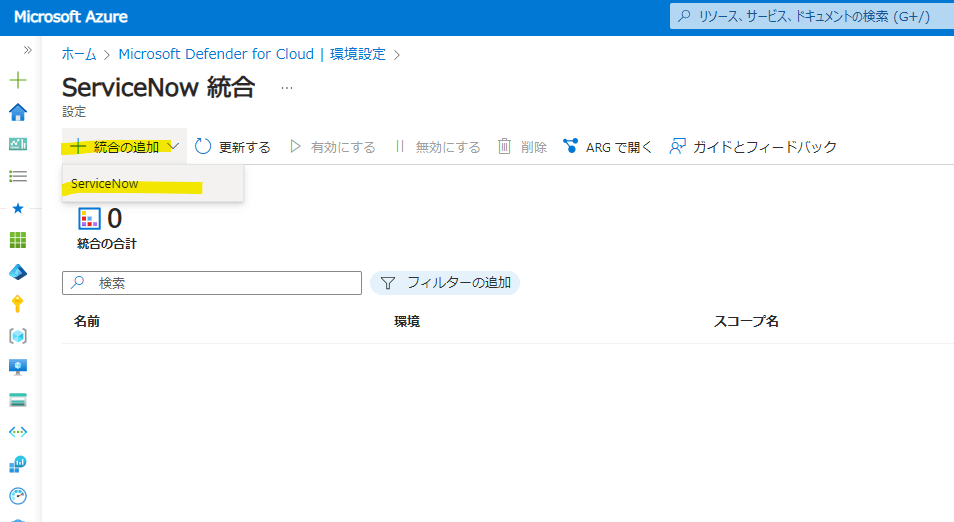This screenshot has width=954, height=522.
Task: Sort by the スコープ名 column header
Action: tap(746, 321)
